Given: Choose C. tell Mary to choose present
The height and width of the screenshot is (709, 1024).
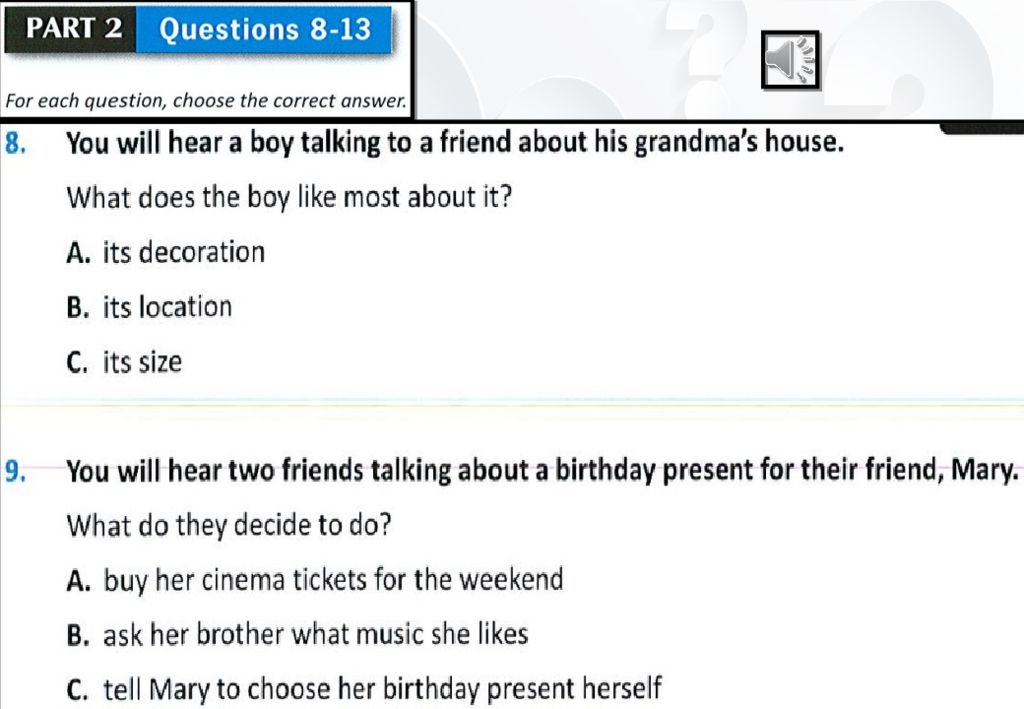Looking at the screenshot, I should pos(364,689).
